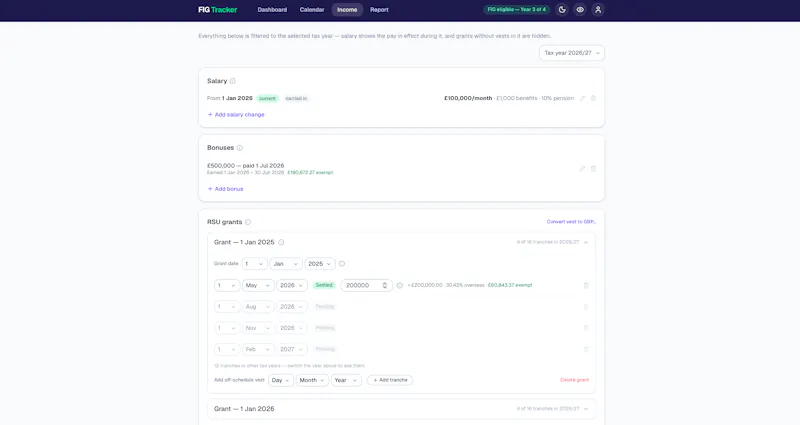Image resolution: width=800 pixels, height=425 pixels.
Task: Delete the May 2026 tranche trash icon
Action: click(x=586, y=286)
